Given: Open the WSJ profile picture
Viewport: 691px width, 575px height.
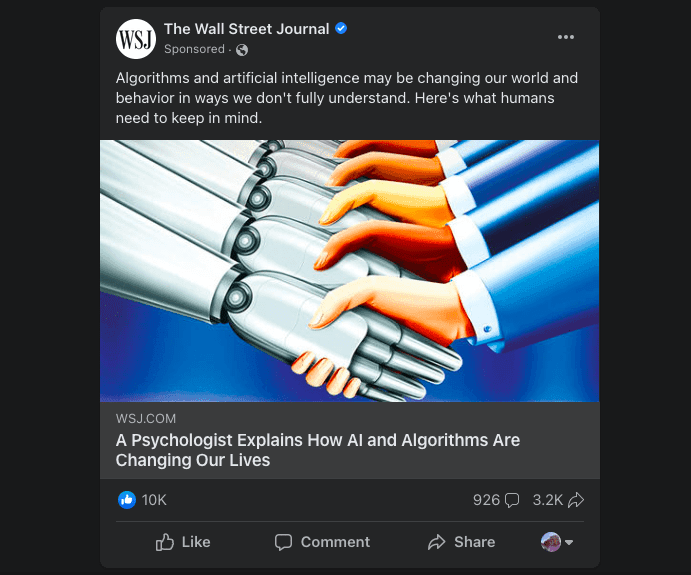Looking at the screenshot, I should point(136,39).
